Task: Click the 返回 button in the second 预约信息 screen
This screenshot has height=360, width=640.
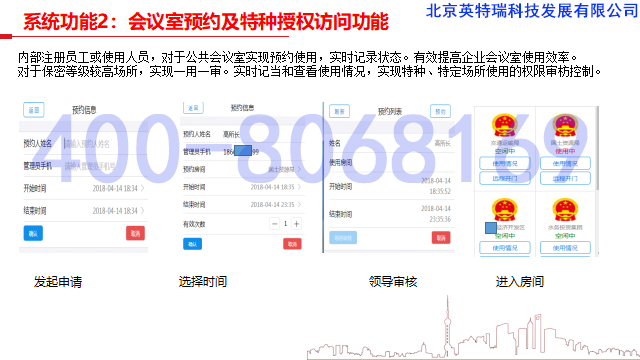Action: (x=193, y=108)
